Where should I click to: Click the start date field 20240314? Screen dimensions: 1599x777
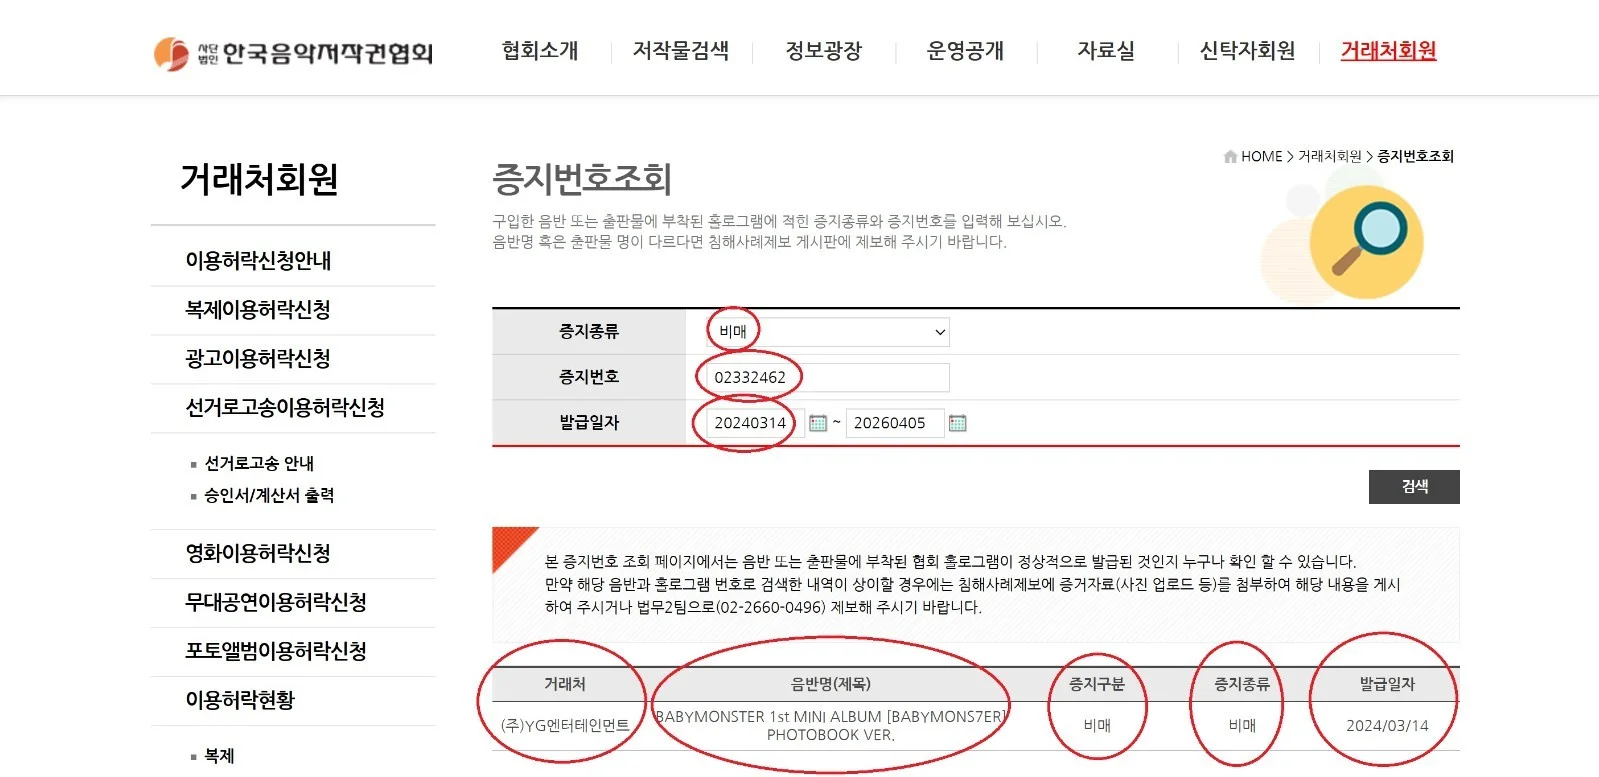pos(755,423)
